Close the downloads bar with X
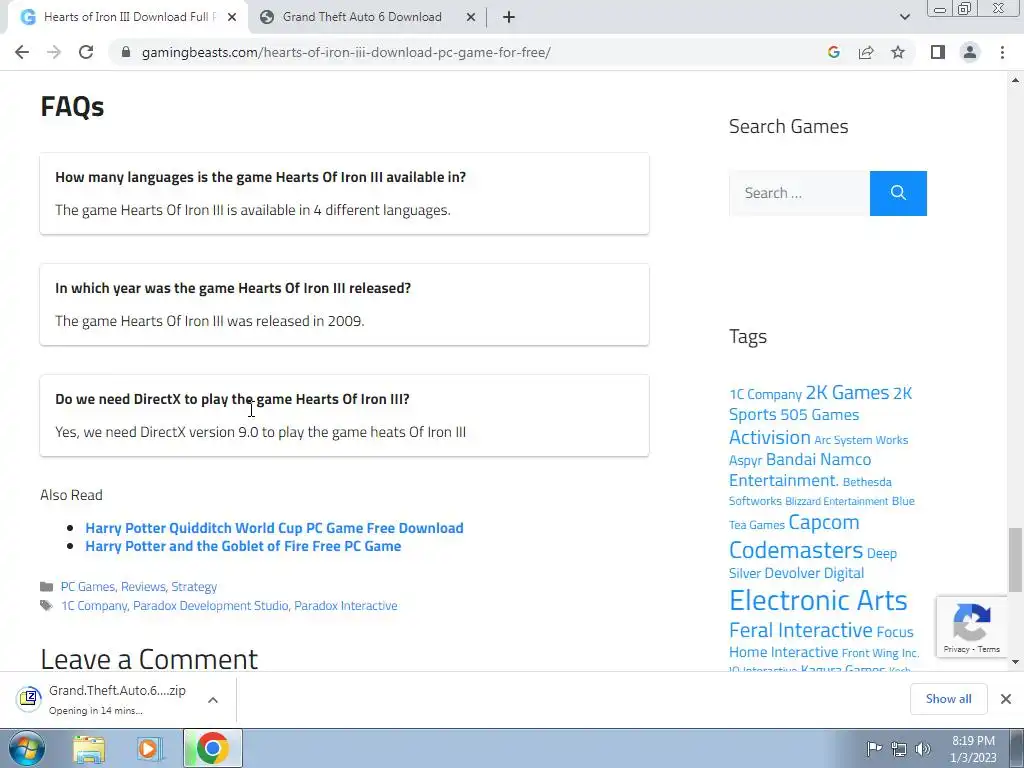The height and width of the screenshot is (768, 1024). pos(1006,699)
